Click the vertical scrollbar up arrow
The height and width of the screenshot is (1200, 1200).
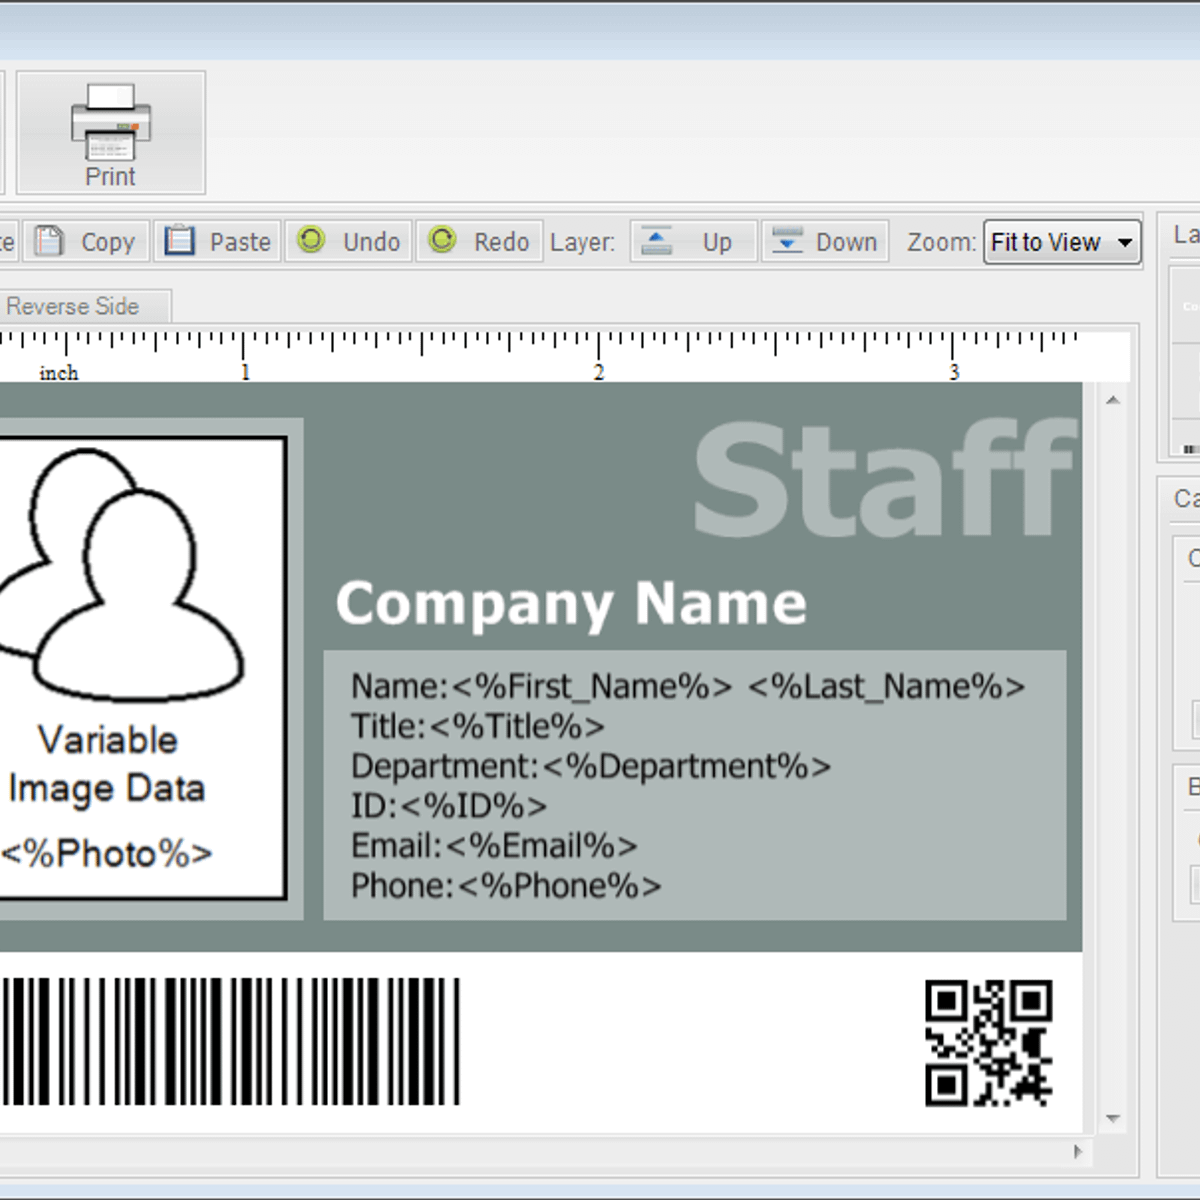1113,401
